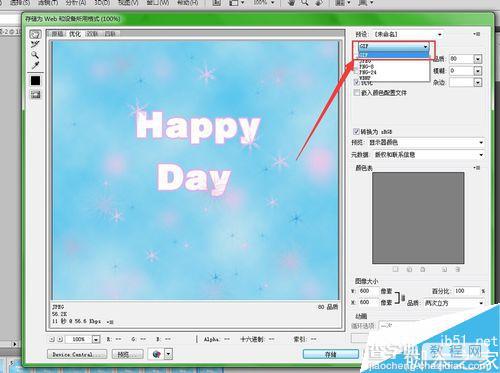Open the 视图(V) menu in Photoshop
Image resolution: width=500 pixels, height=373 pixels.
128,3
